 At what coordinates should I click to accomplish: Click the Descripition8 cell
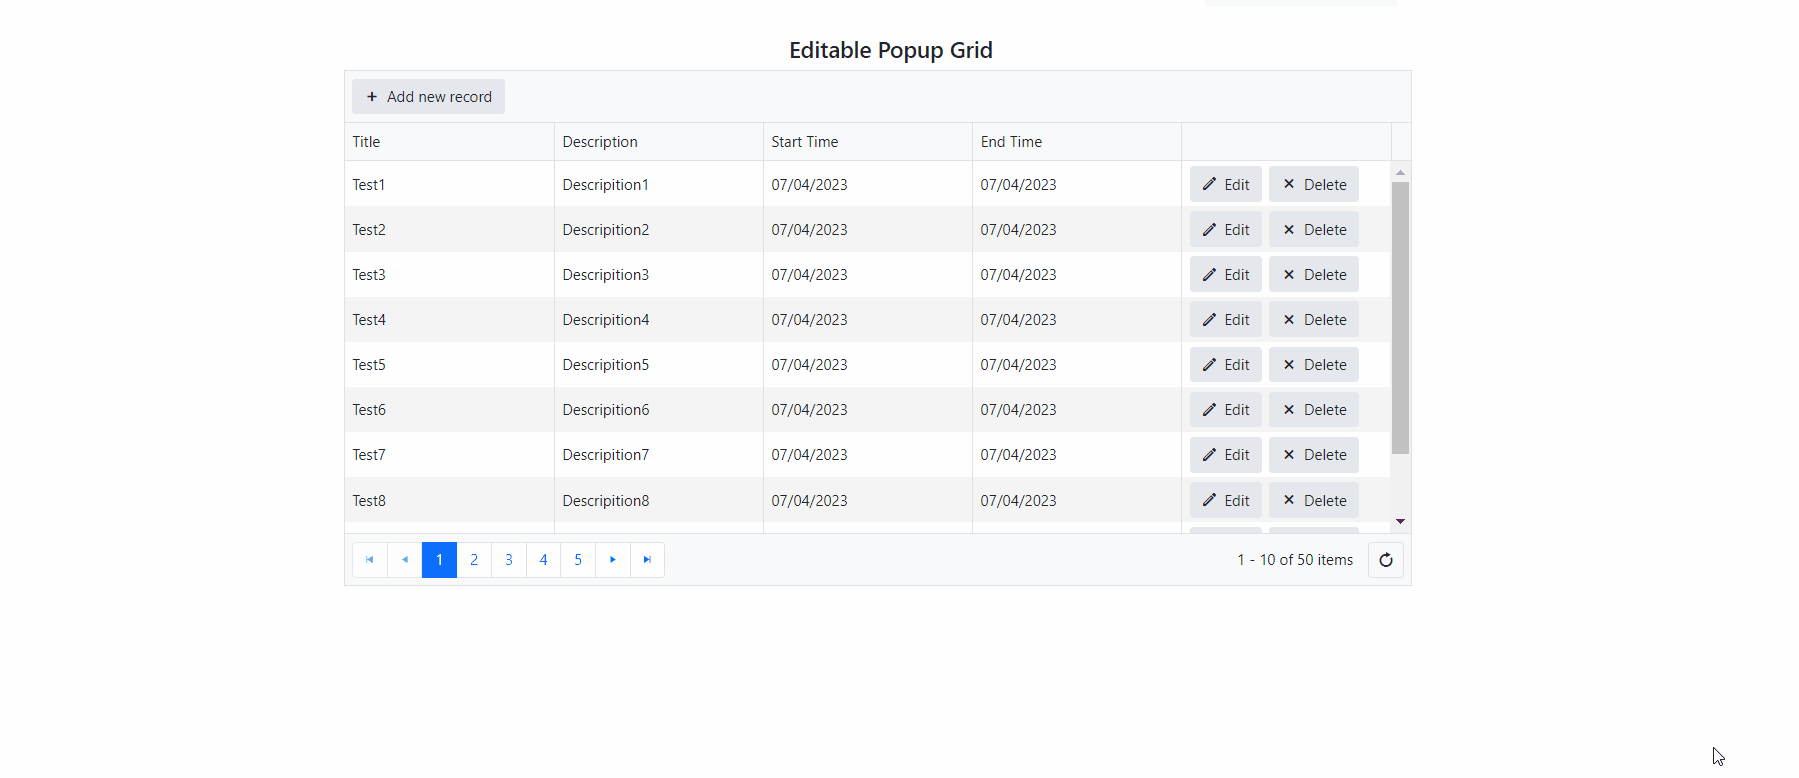click(659, 500)
